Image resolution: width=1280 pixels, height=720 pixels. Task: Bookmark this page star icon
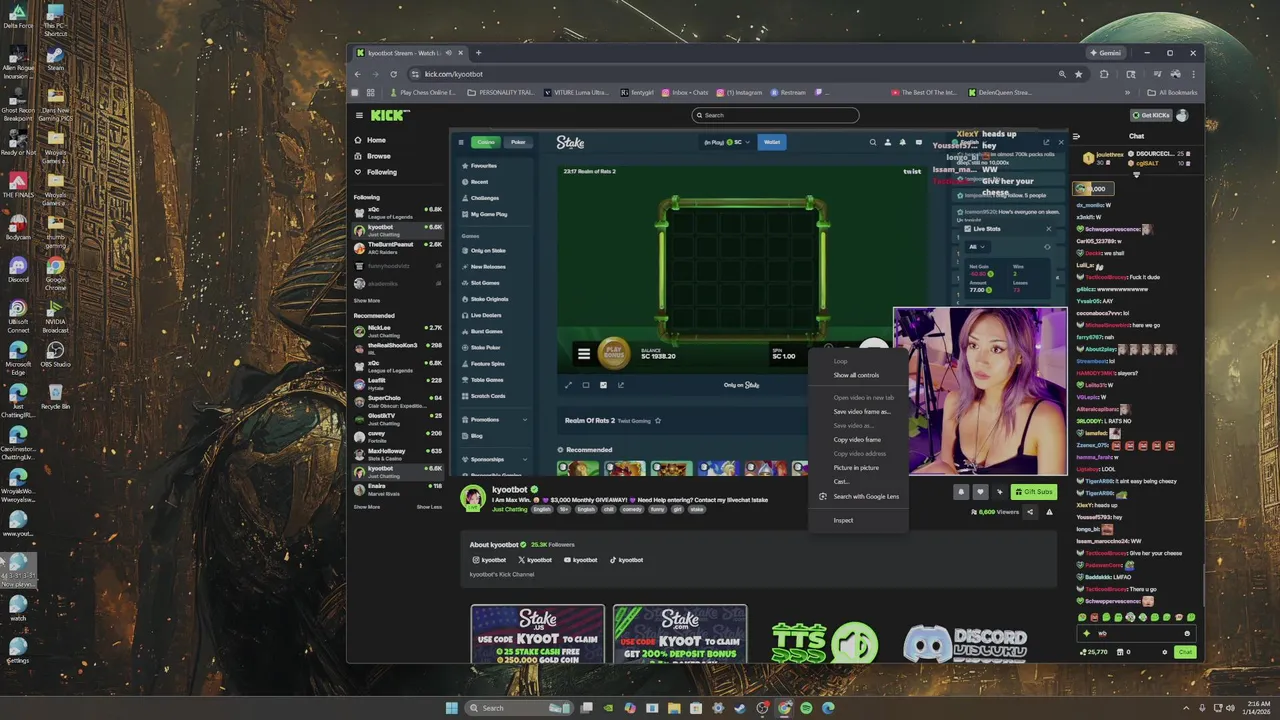1078,74
